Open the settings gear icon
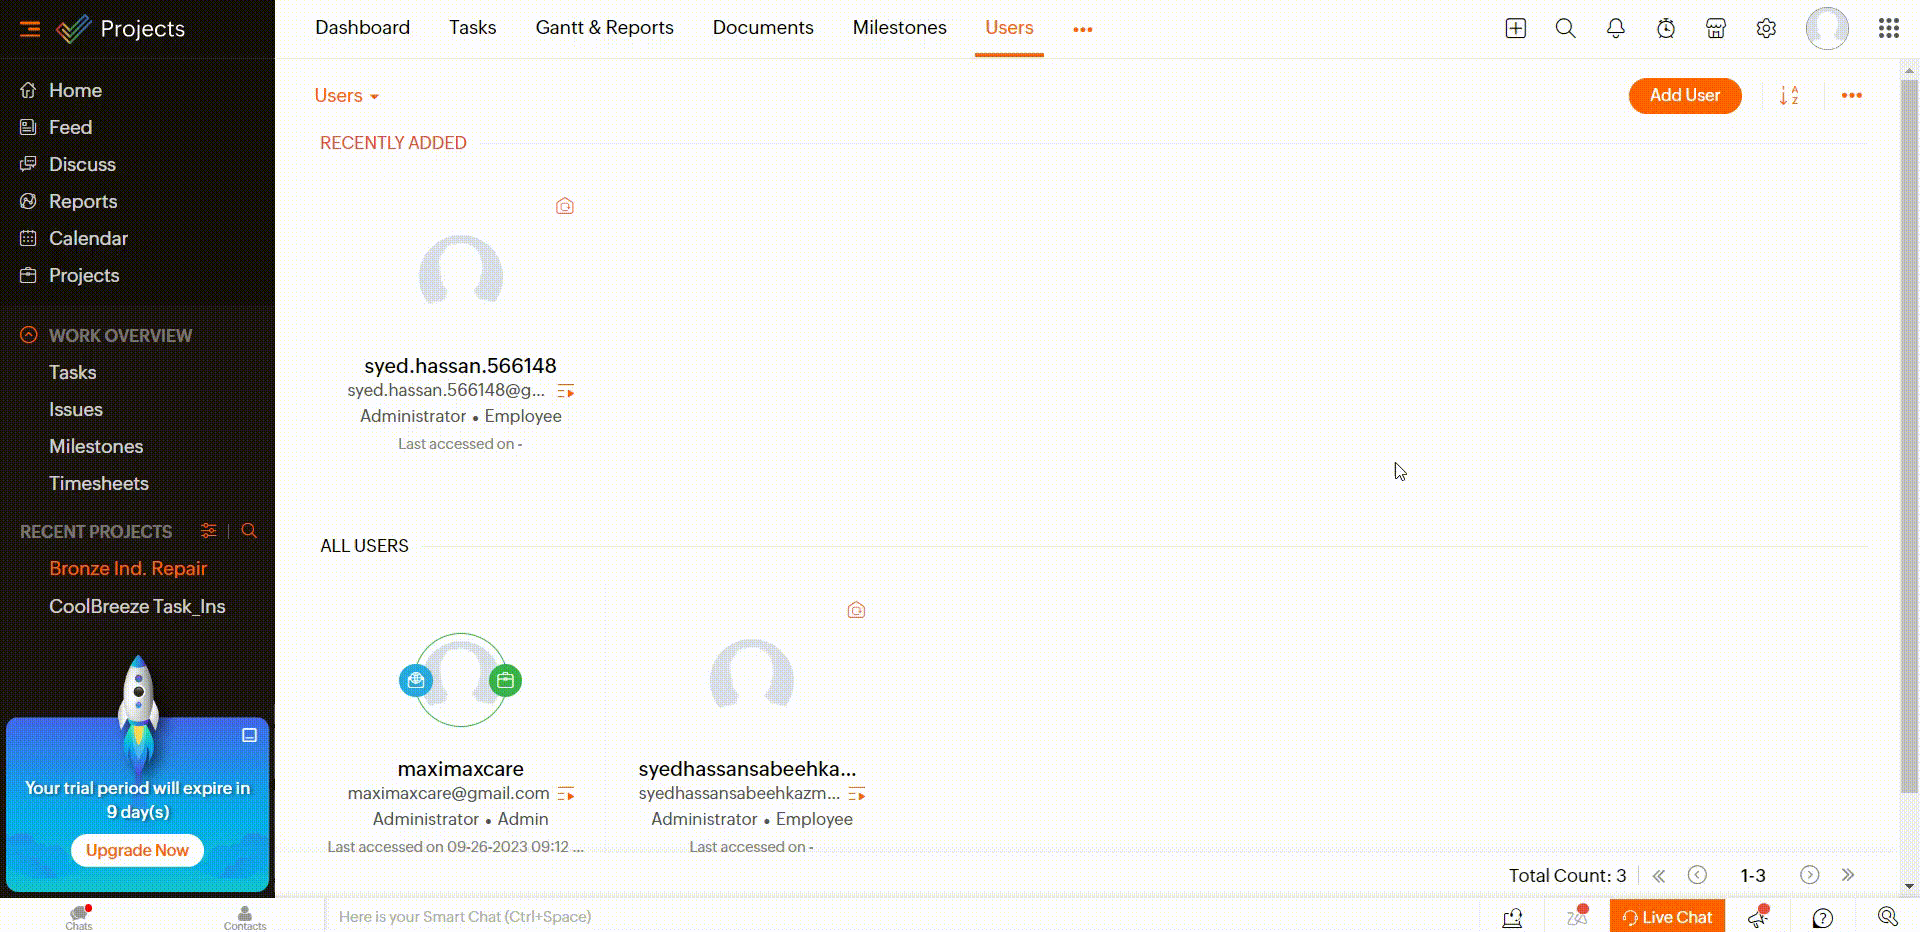1920x932 pixels. (1766, 29)
